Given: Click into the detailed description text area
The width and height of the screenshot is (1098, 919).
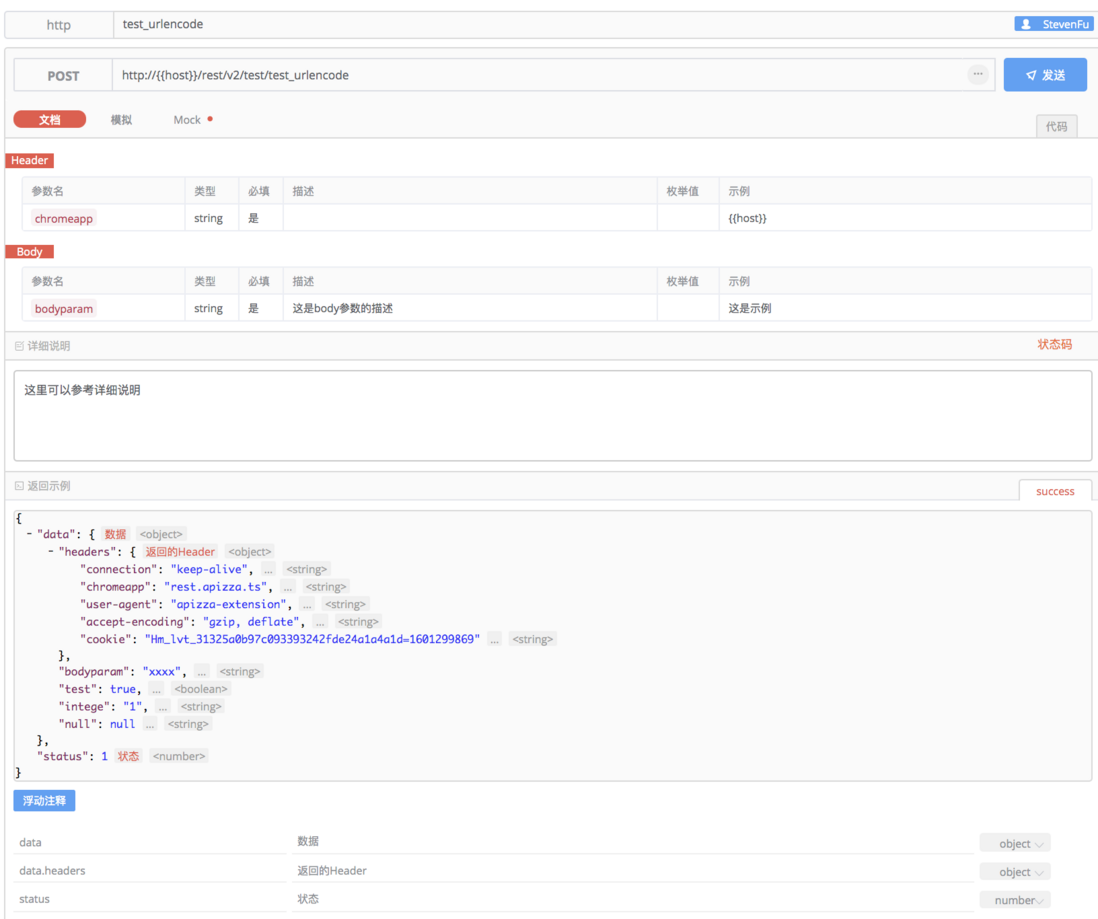Looking at the screenshot, I should [553, 416].
